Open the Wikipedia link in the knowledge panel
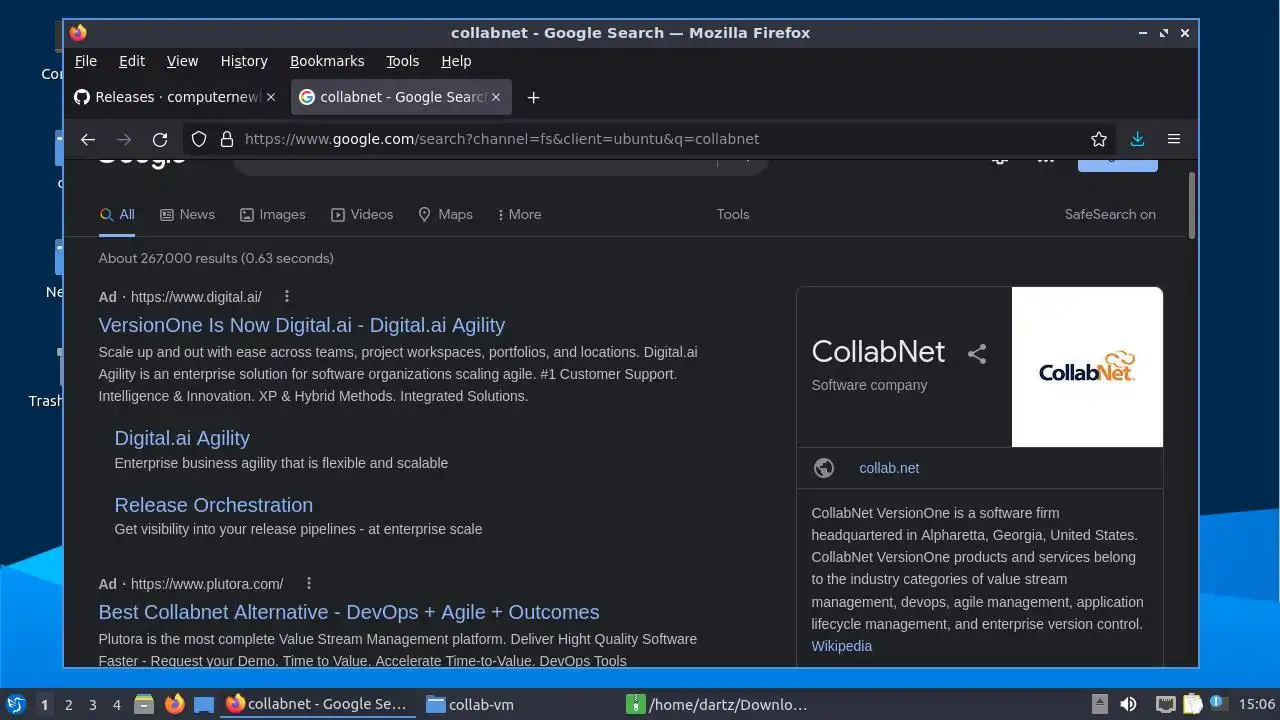The height and width of the screenshot is (720, 1280). pos(841,646)
